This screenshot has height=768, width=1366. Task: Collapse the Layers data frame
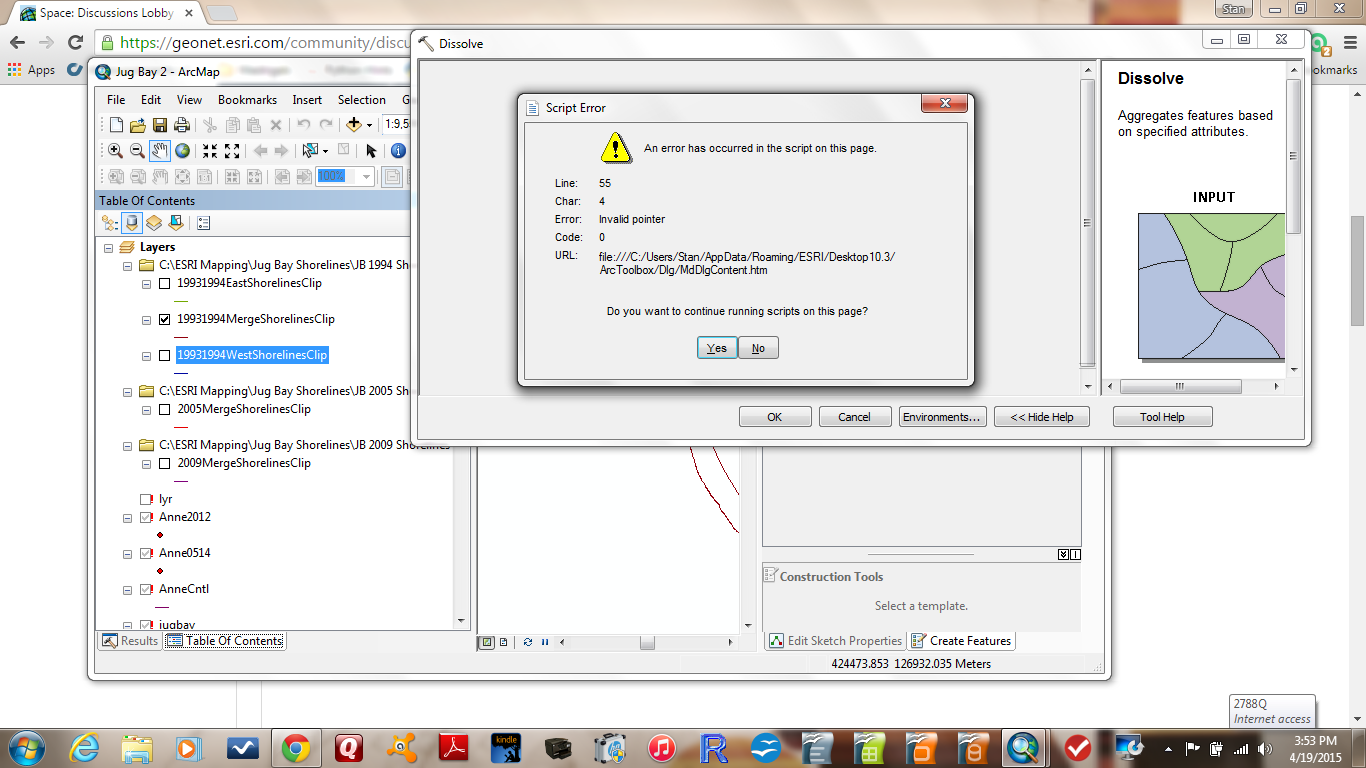point(108,247)
